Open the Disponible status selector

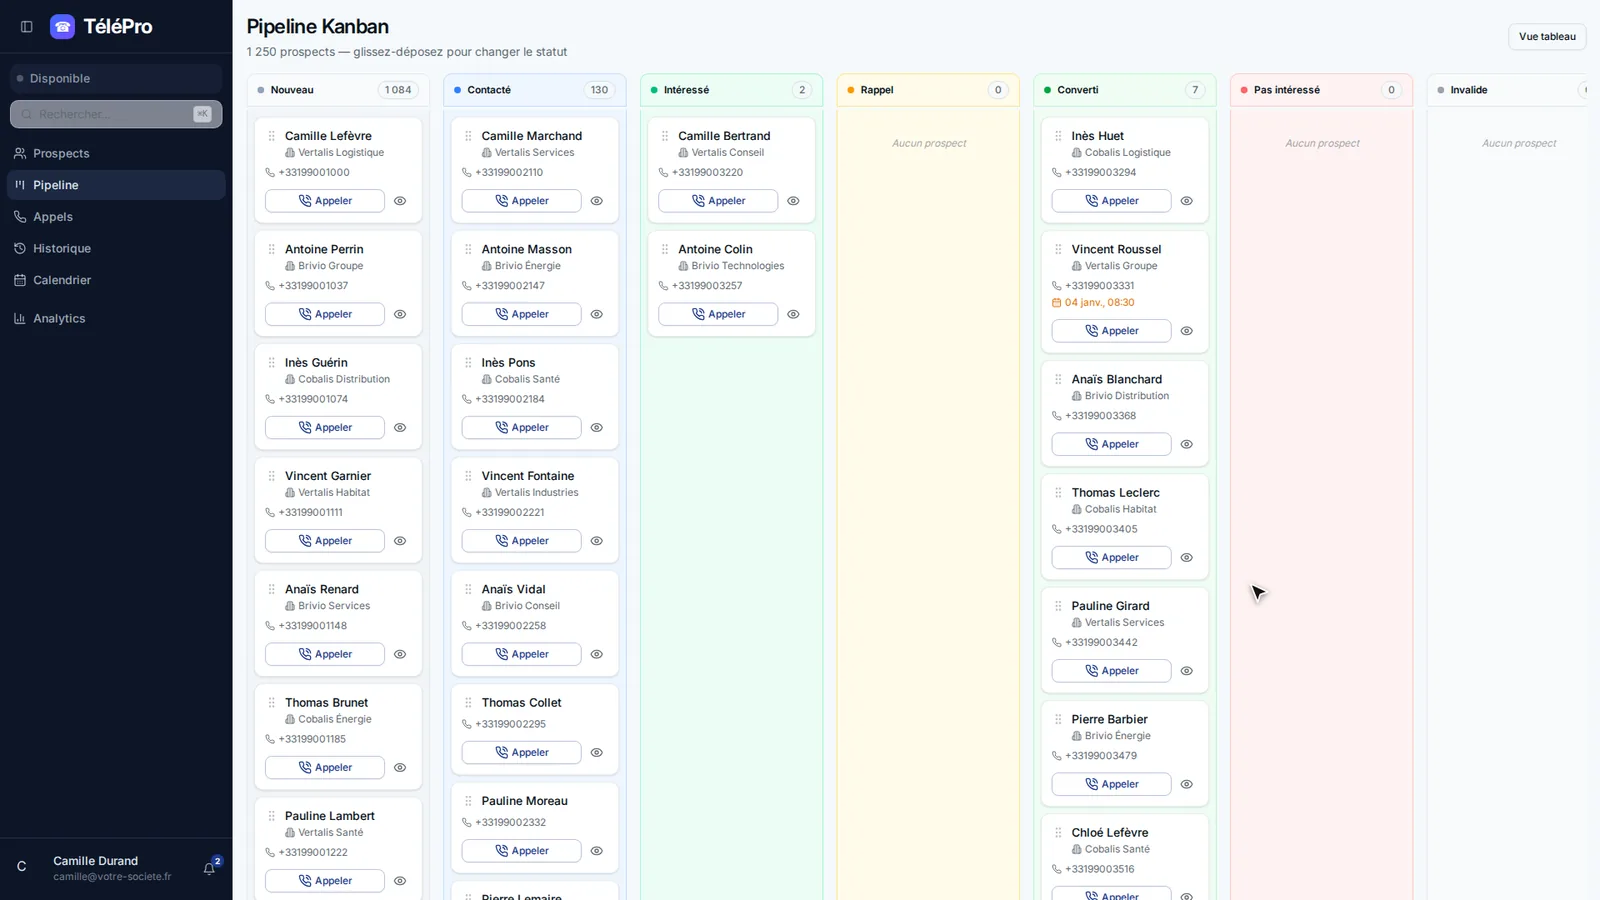coord(116,78)
